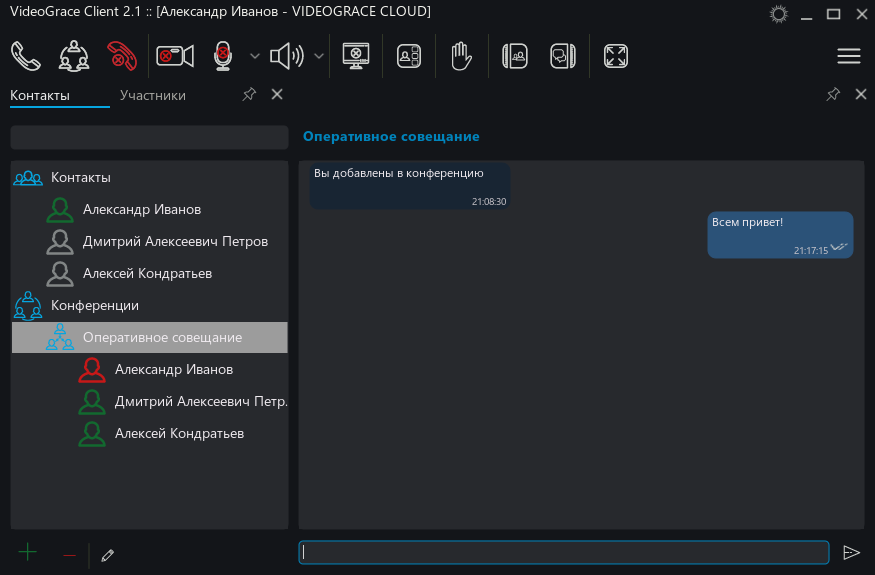This screenshot has height=575, width=875.
Task: Select contact Алексей Кондратьев under Контакты
Action: [x=150, y=274]
